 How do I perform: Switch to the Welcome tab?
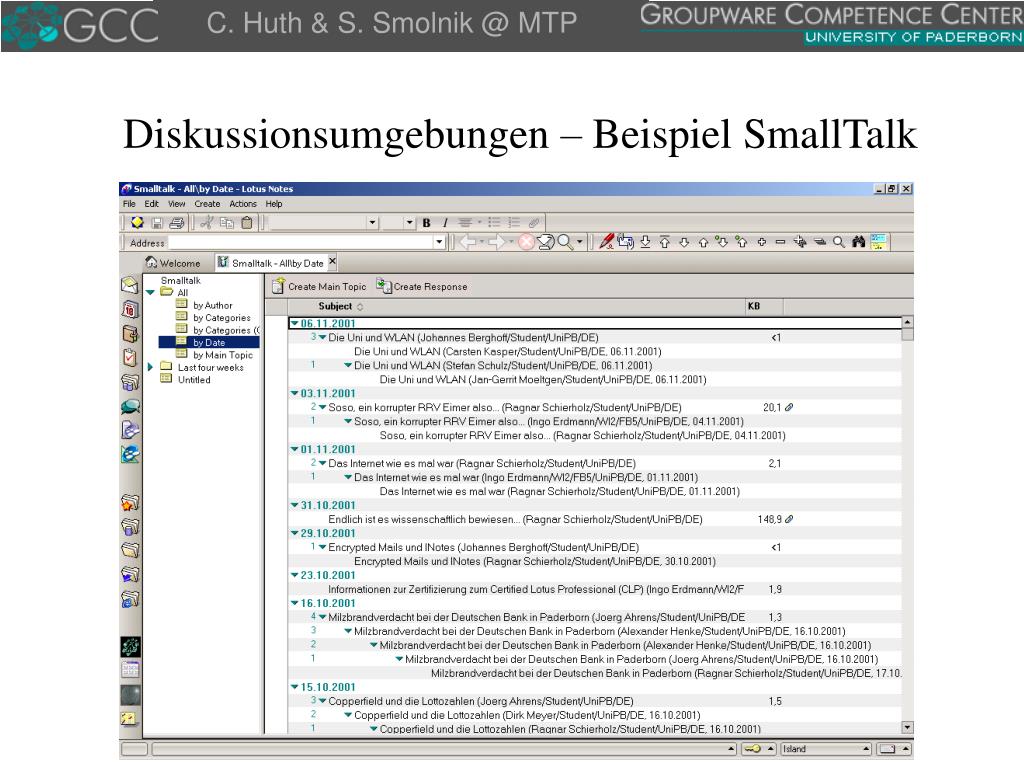tap(173, 263)
